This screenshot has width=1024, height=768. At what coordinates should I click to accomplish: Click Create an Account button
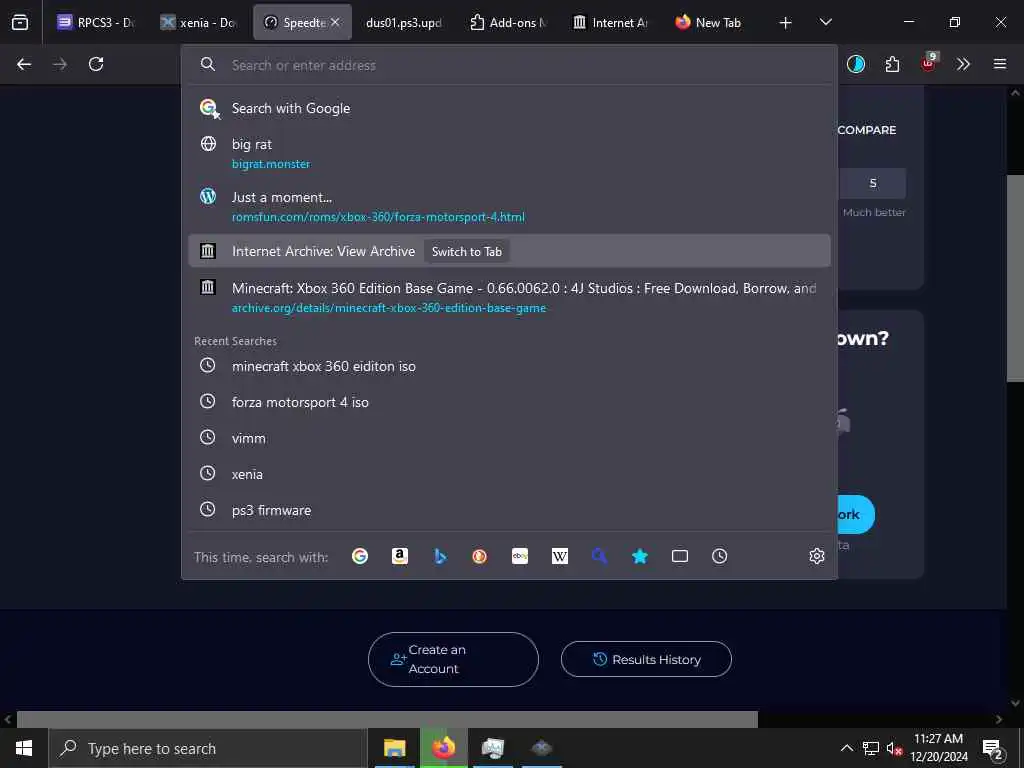[x=453, y=659]
